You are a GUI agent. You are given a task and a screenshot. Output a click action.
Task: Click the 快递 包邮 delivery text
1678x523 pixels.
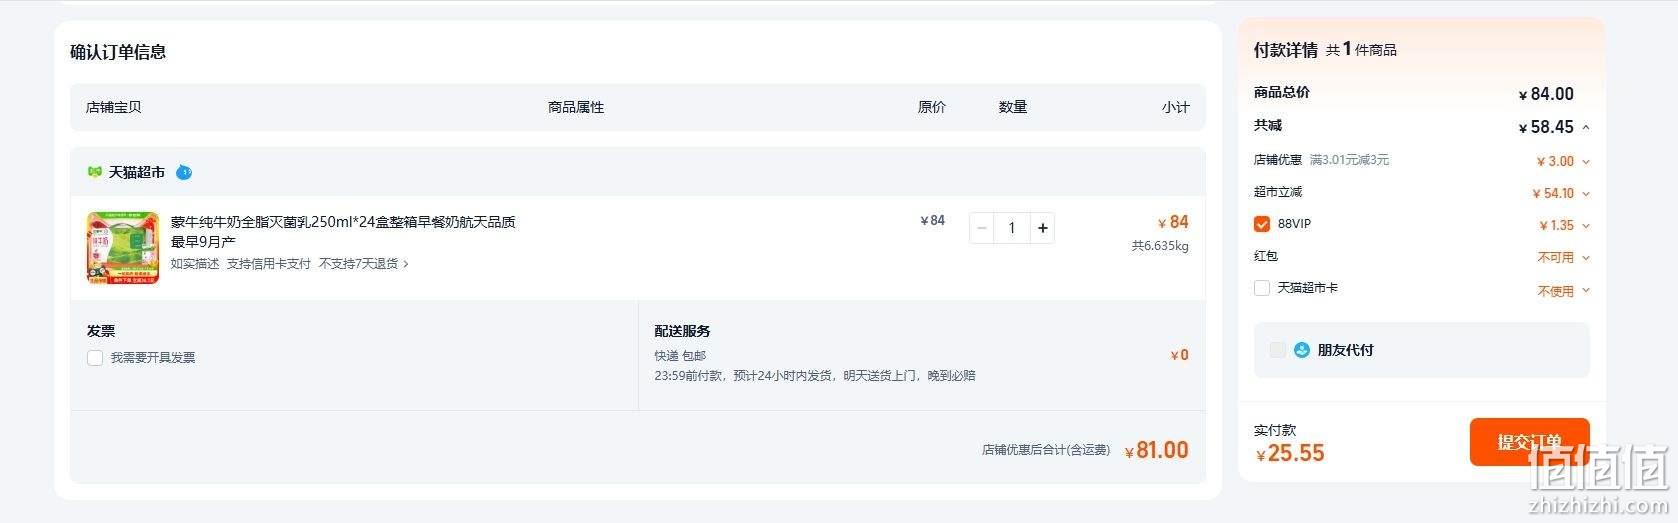[680, 356]
